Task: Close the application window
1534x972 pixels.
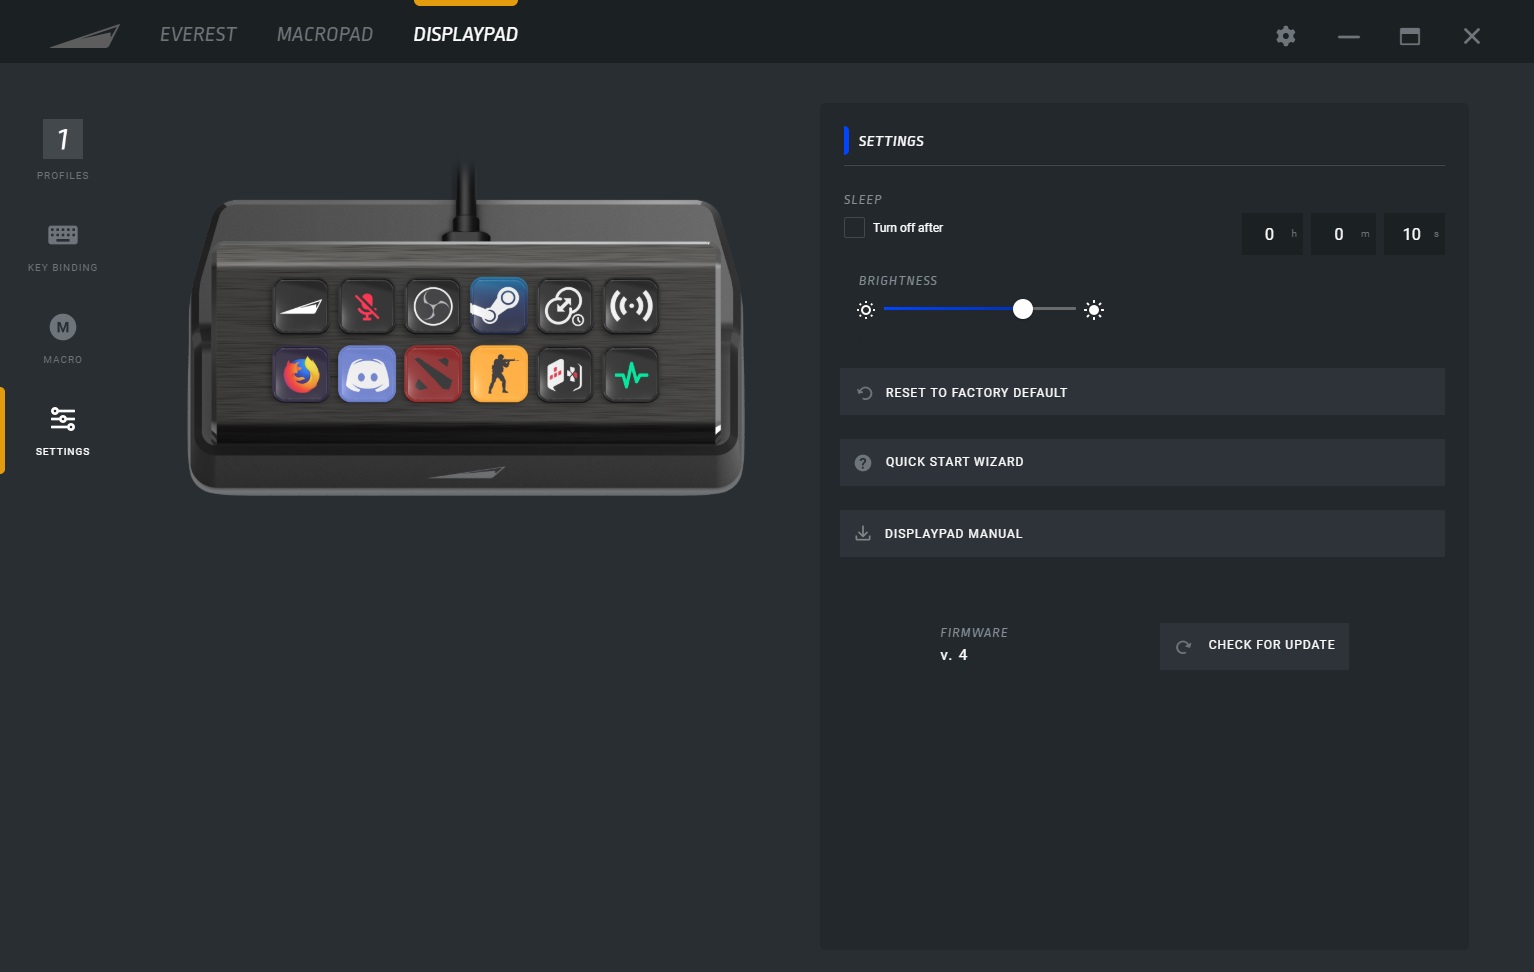Action: click(1472, 36)
